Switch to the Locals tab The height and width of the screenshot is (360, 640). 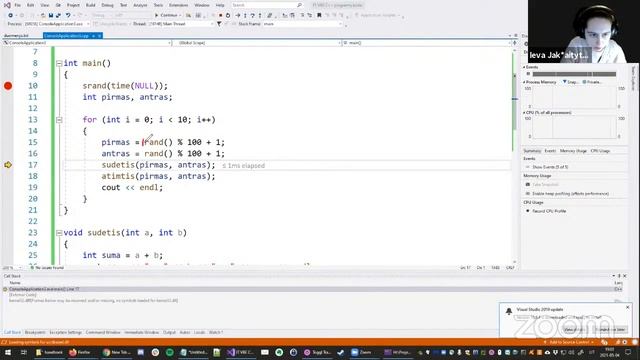point(199,333)
